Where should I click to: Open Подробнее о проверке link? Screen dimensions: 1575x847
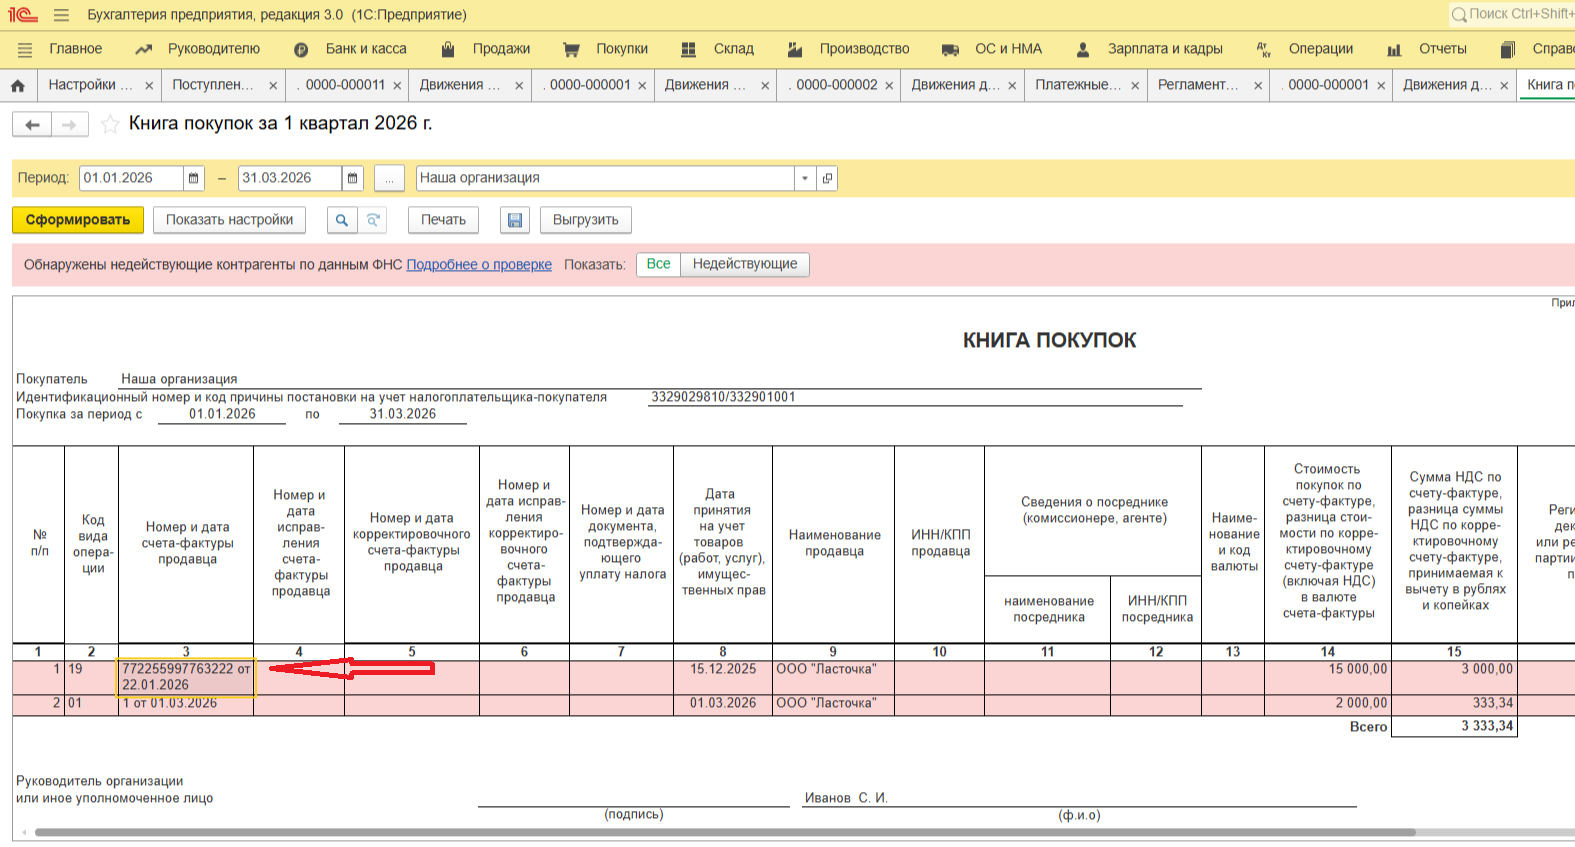coord(479,265)
